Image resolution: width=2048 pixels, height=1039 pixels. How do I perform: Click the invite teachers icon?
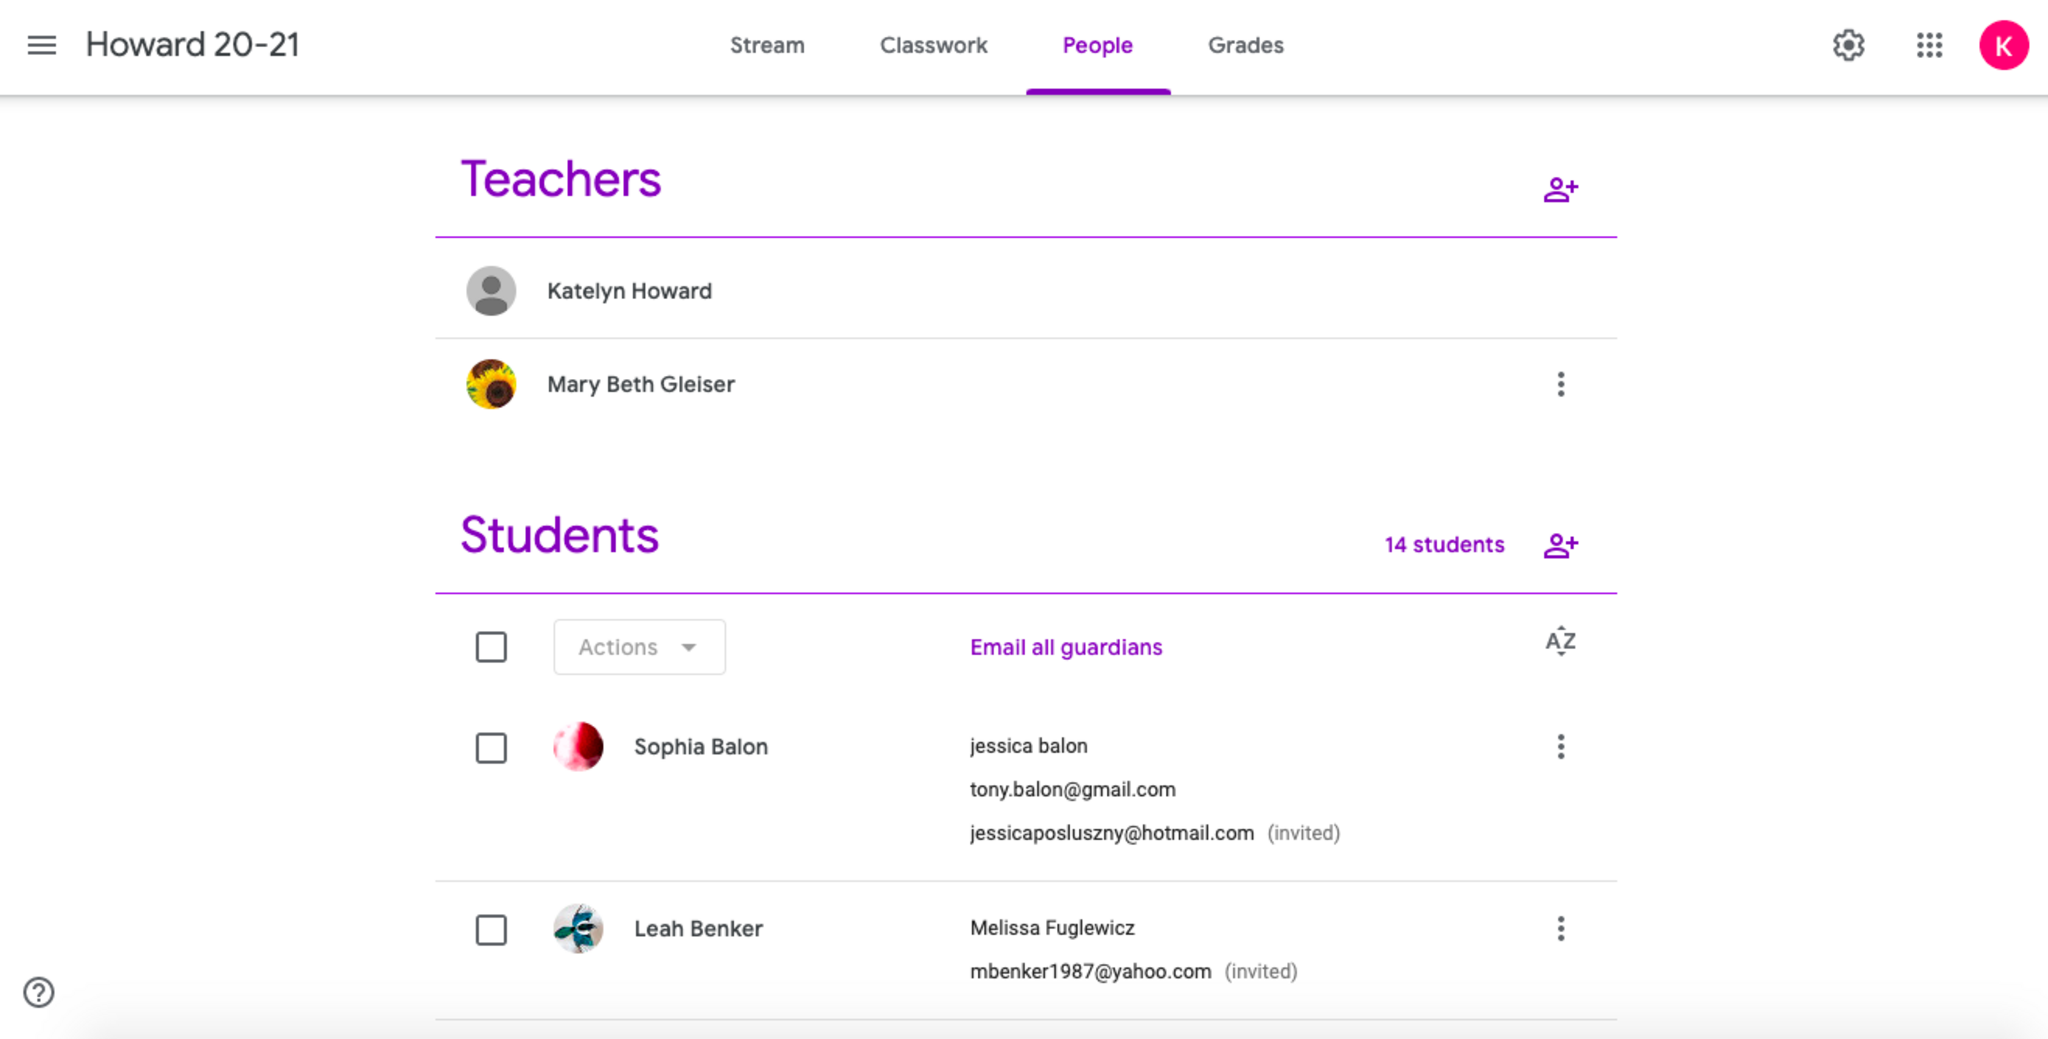pos(1560,189)
